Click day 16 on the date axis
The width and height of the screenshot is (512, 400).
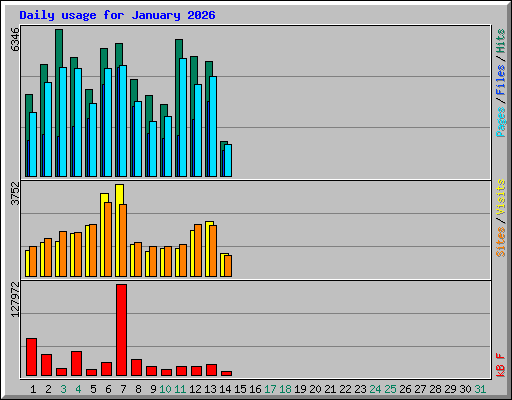[x=255, y=389]
